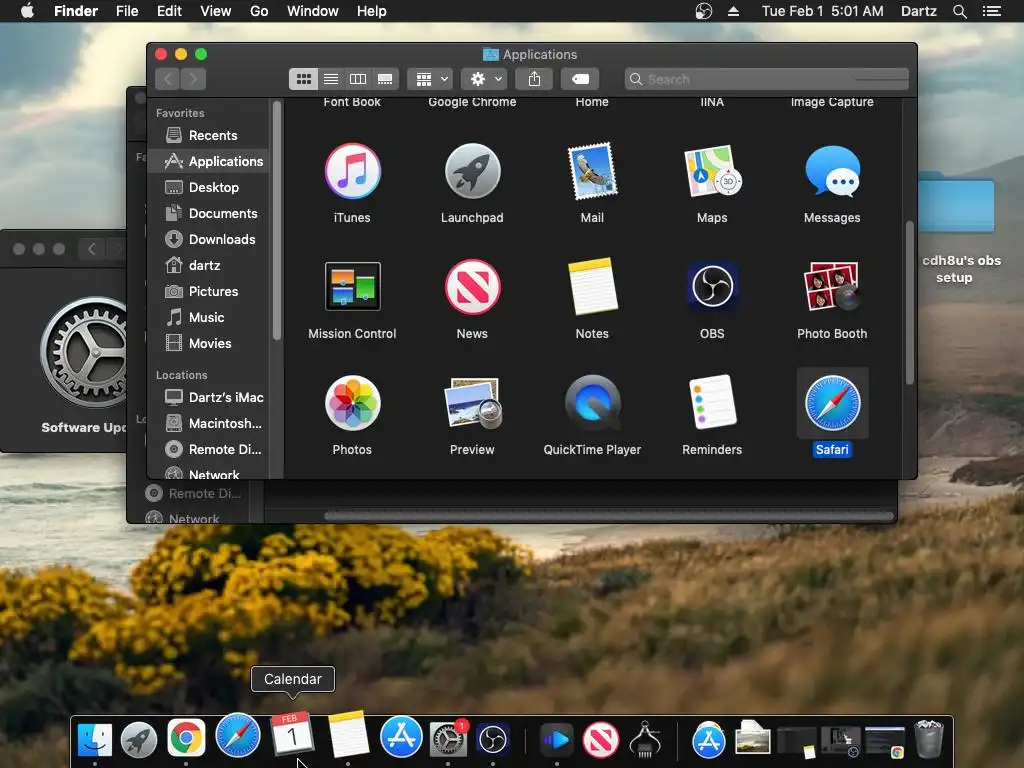Click the Finder search field

click(x=767, y=79)
